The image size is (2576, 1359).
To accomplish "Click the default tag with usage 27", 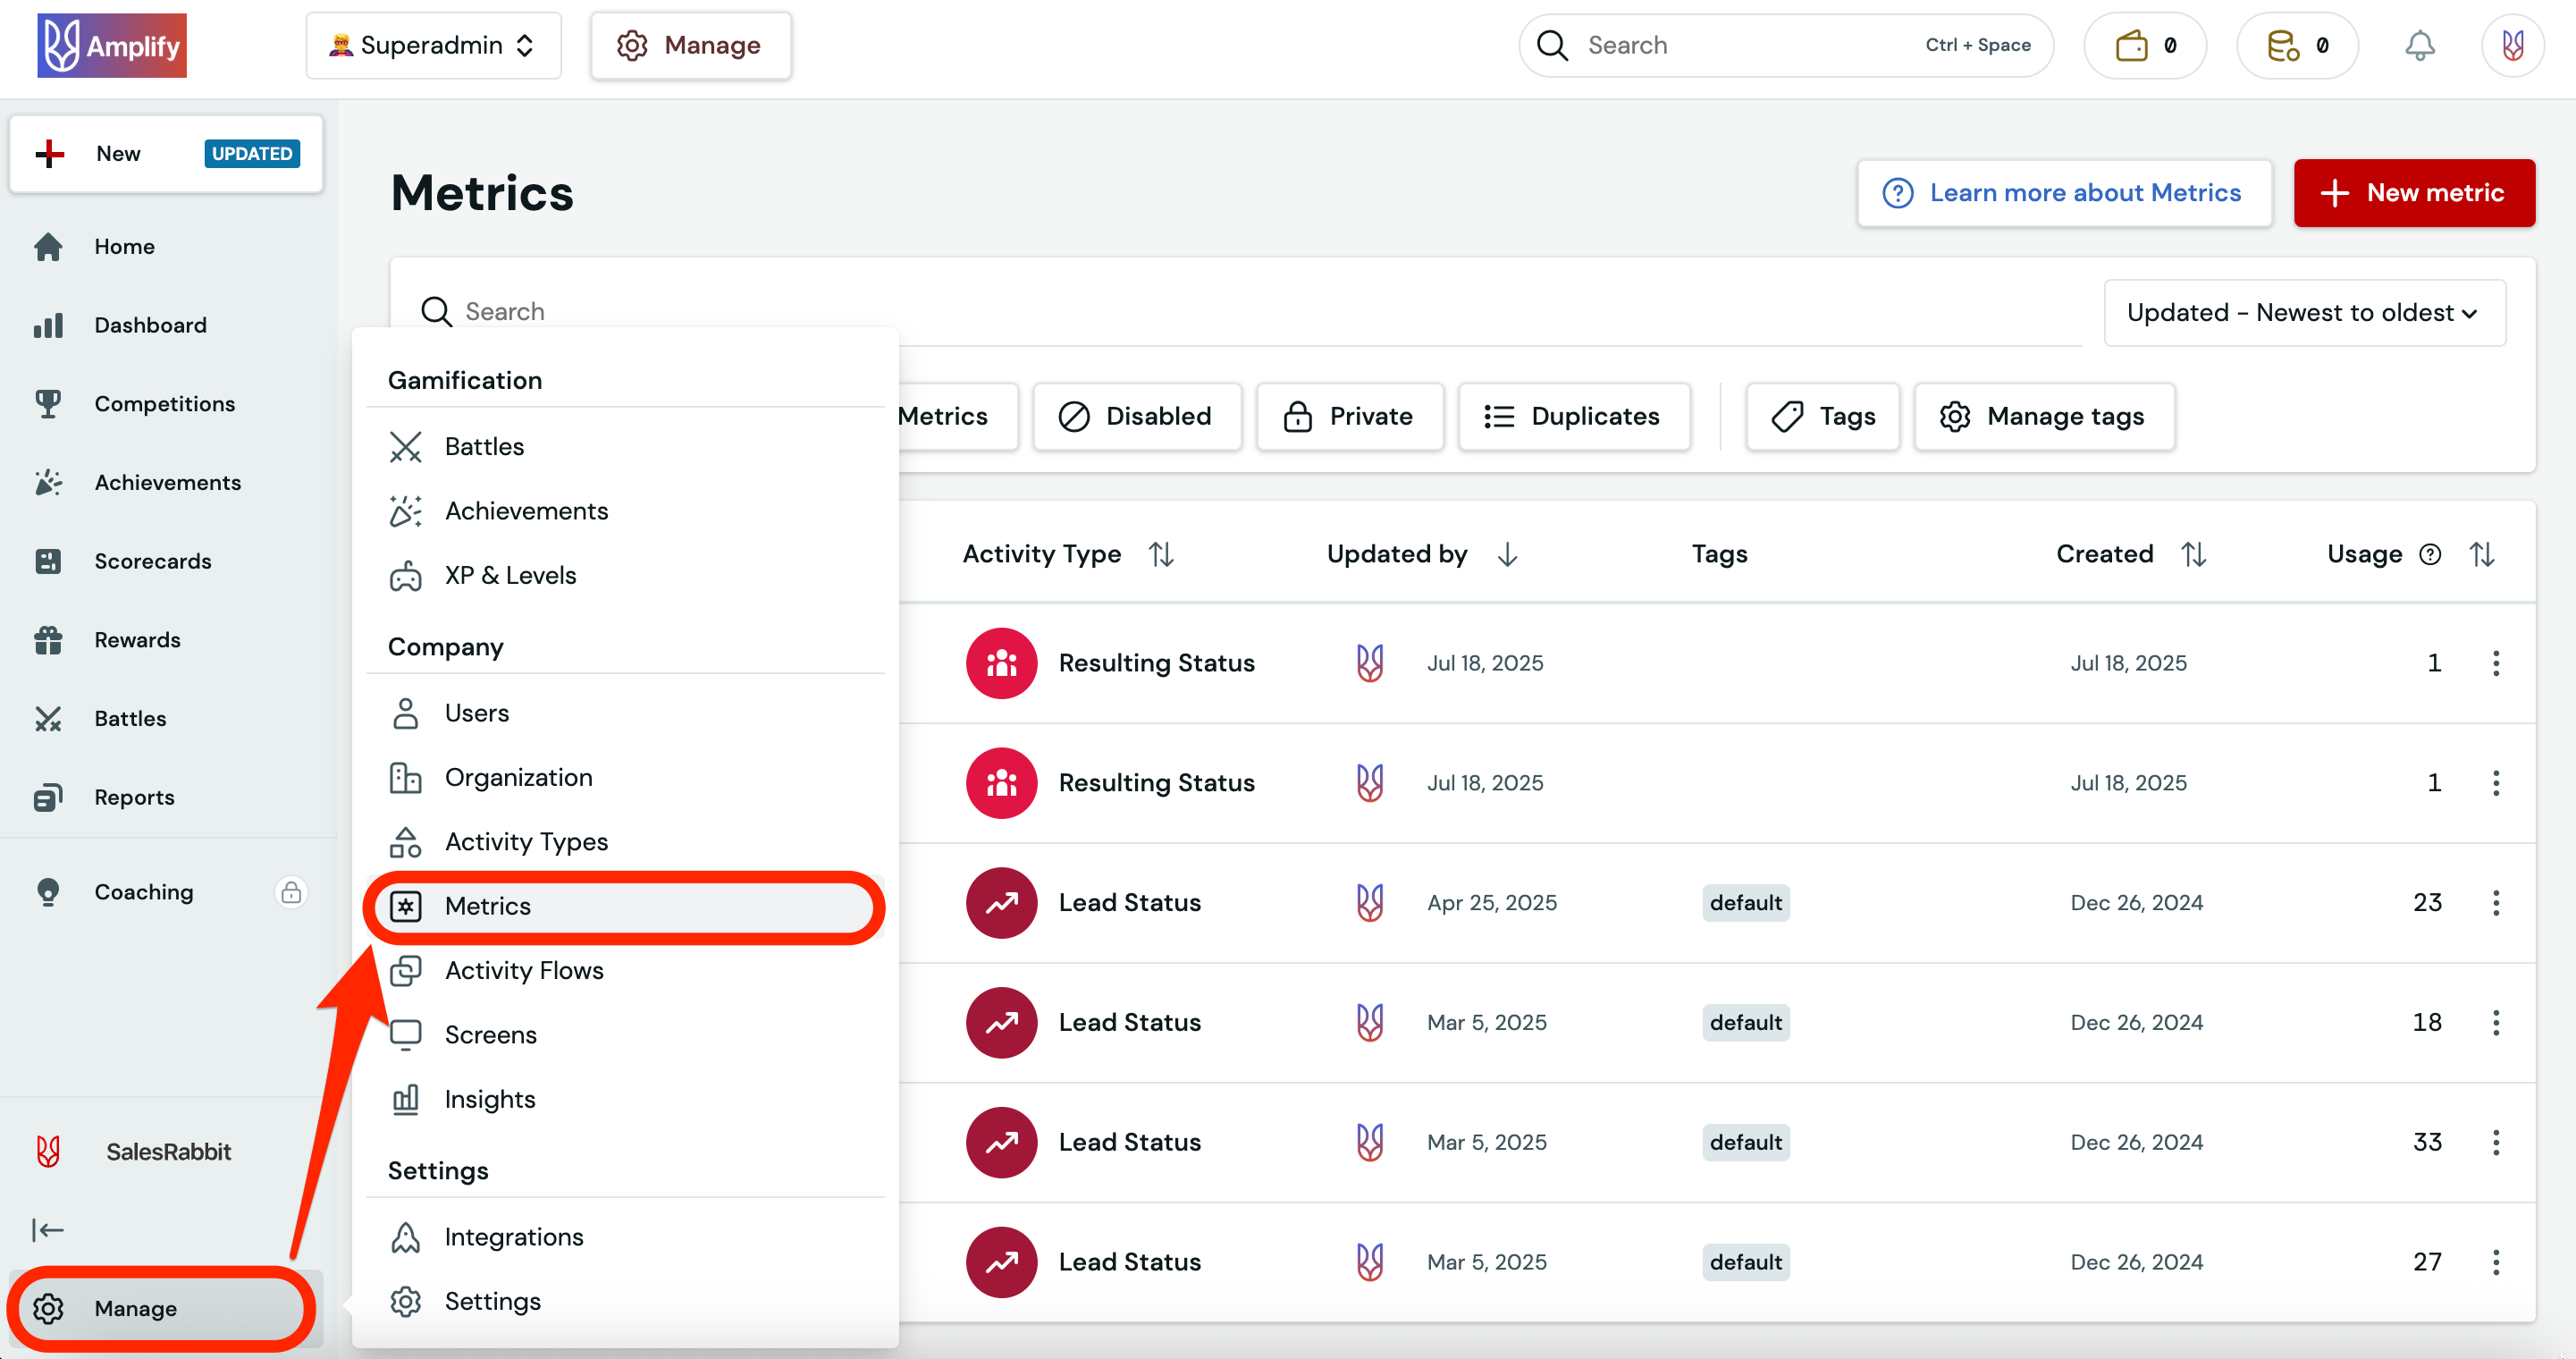I will pos(1745,1262).
